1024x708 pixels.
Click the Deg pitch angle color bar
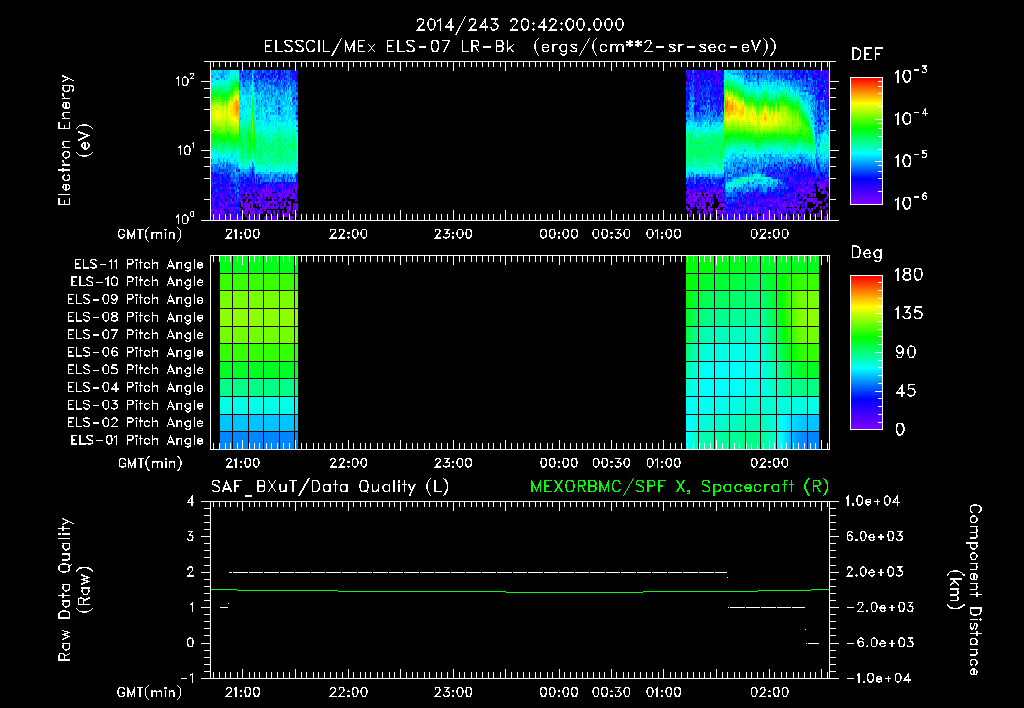(x=866, y=352)
